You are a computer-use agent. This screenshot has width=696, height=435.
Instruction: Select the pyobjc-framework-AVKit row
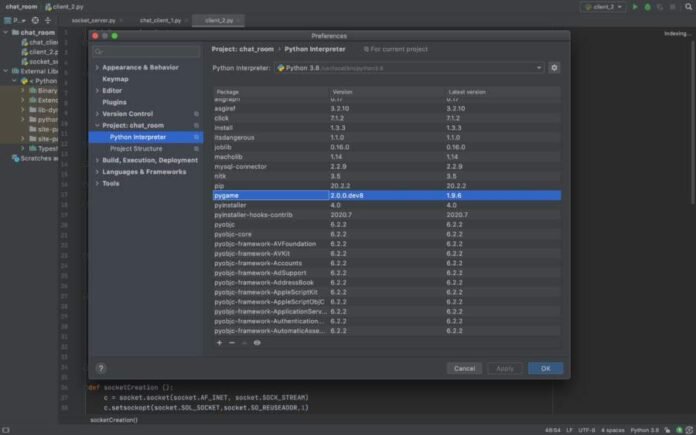click(x=387, y=253)
